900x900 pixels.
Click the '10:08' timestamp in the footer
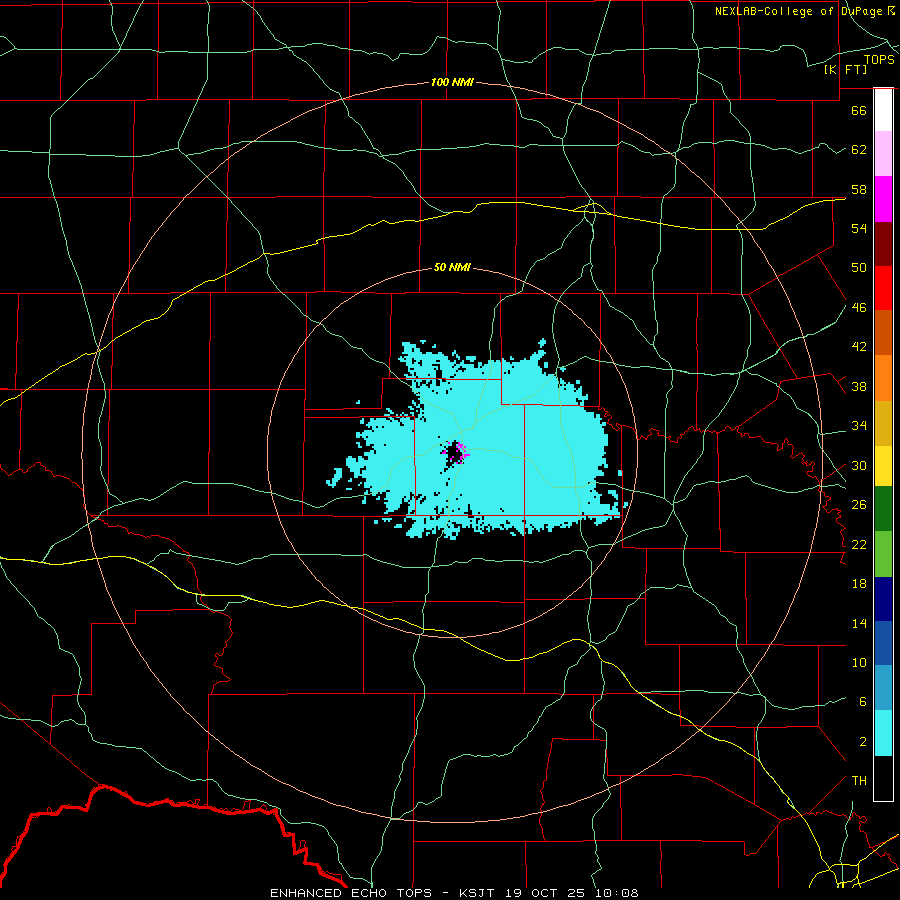pyautogui.click(x=616, y=893)
